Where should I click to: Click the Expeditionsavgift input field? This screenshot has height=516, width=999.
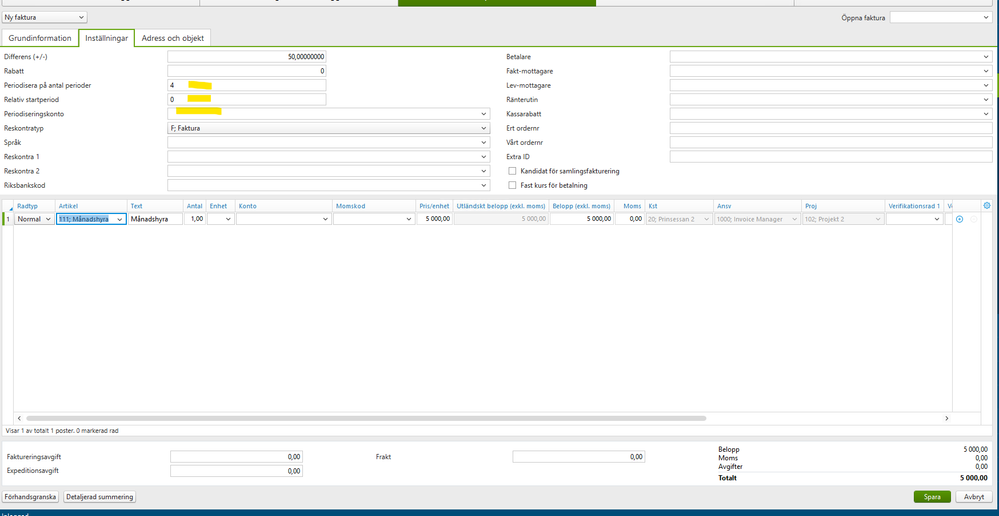(x=236, y=471)
